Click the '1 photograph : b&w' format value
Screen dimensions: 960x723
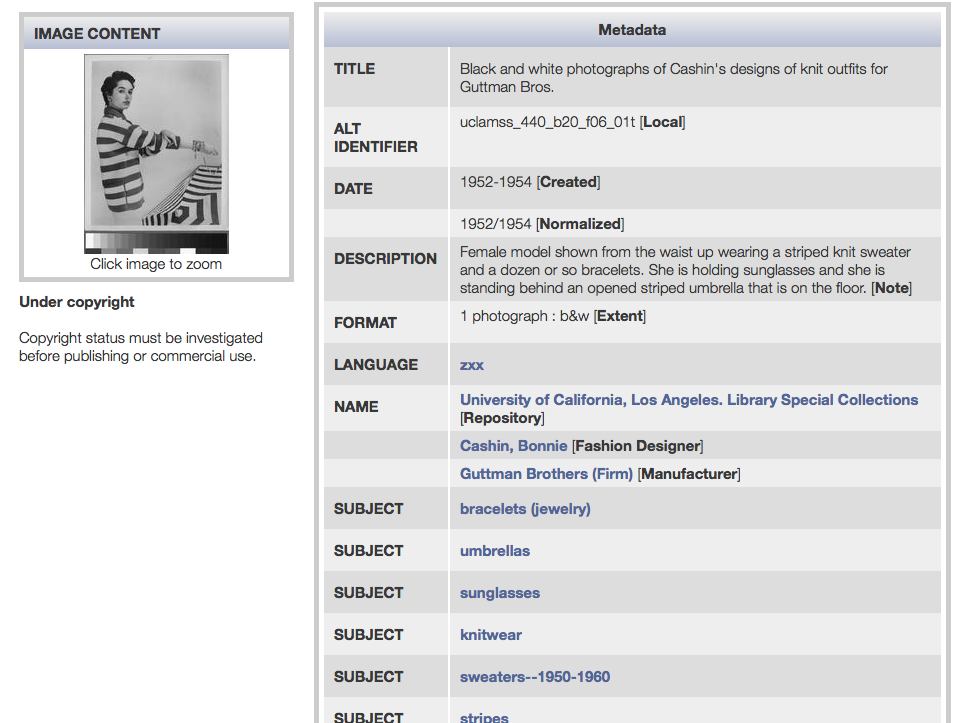tap(525, 316)
